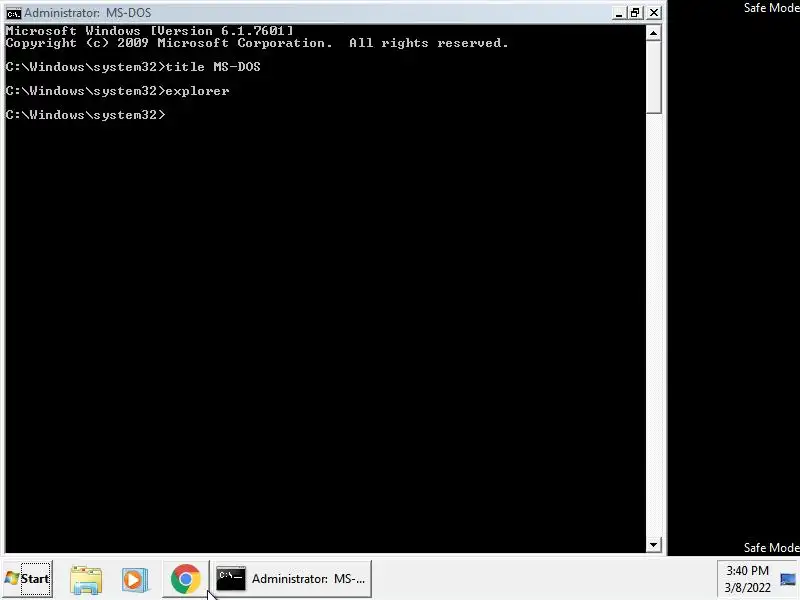
Task: Open the Start menu
Action: (27, 579)
